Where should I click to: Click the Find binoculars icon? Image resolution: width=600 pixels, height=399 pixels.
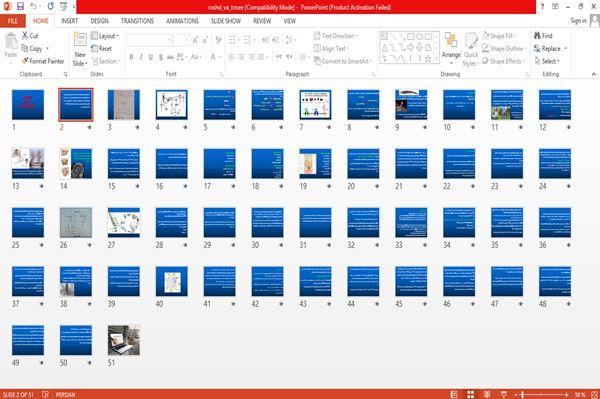537,36
